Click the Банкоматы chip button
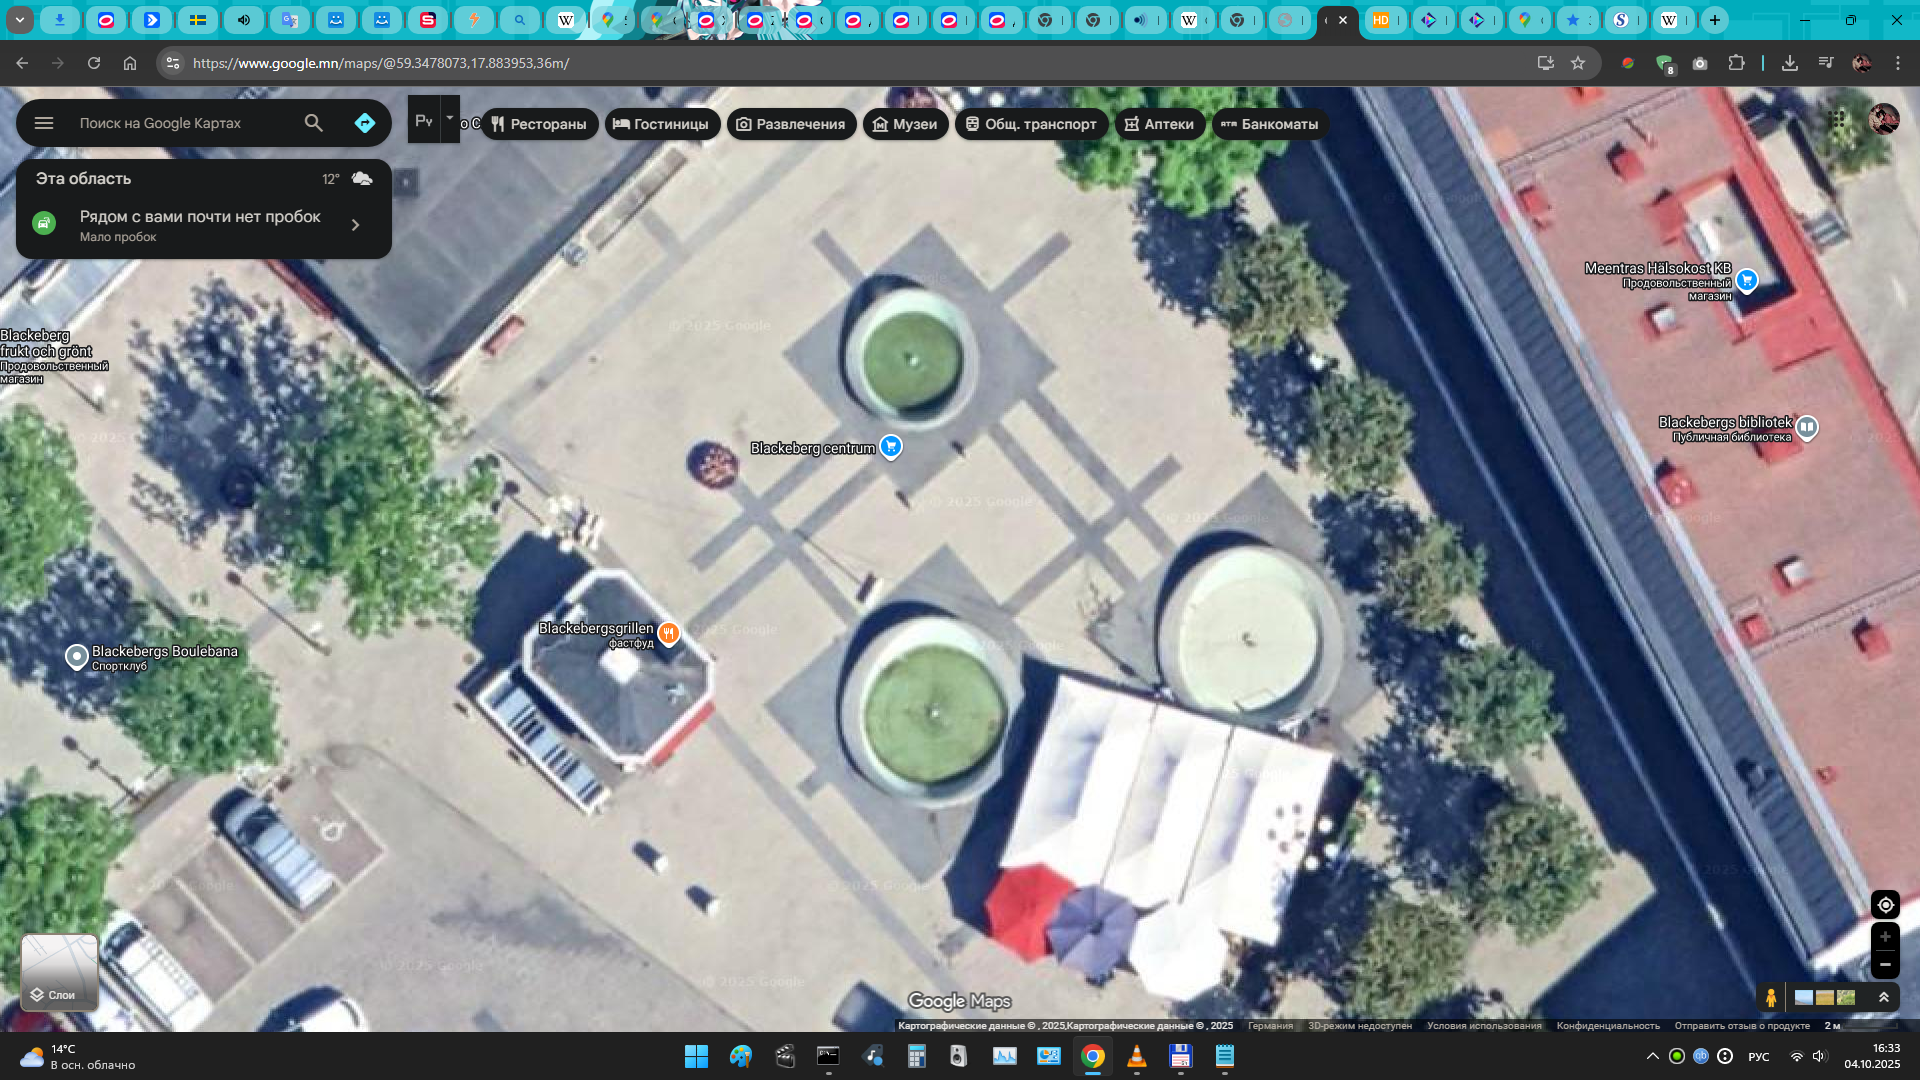 (1270, 124)
